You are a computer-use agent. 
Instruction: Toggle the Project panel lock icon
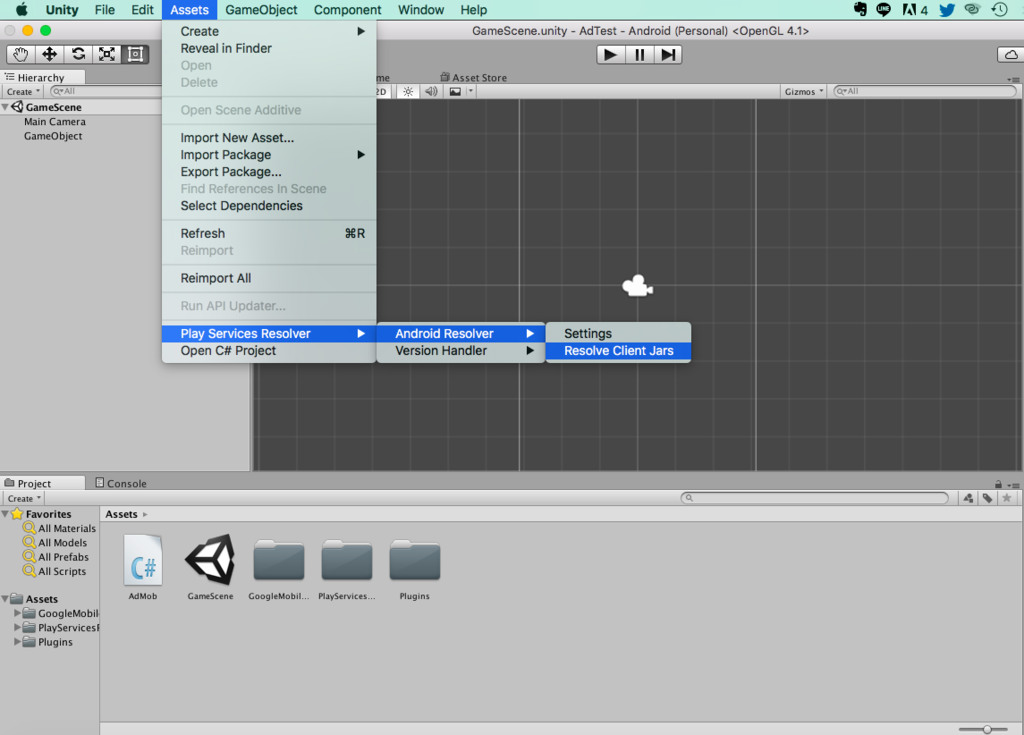pyautogui.click(x=998, y=484)
